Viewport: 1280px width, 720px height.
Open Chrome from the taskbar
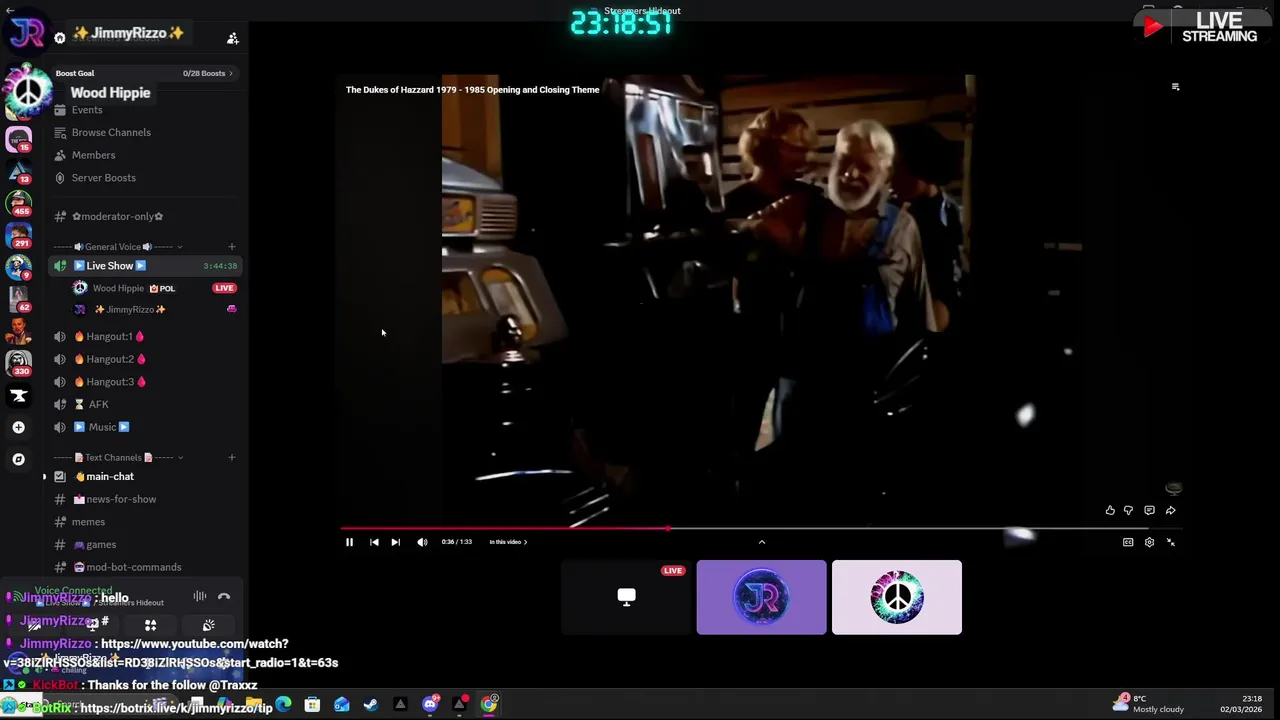click(x=489, y=705)
